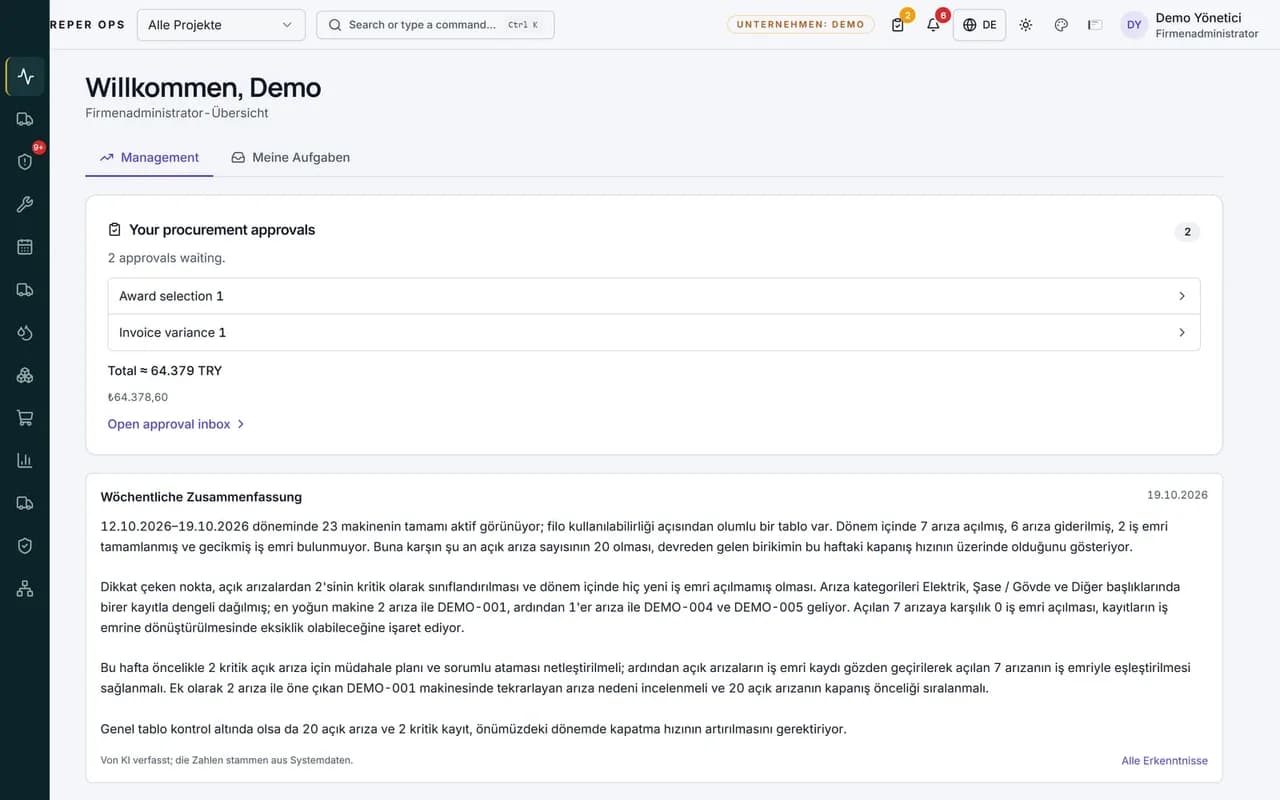Follow the Open approval inbox link
1280x800 pixels.
tap(176, 424)
